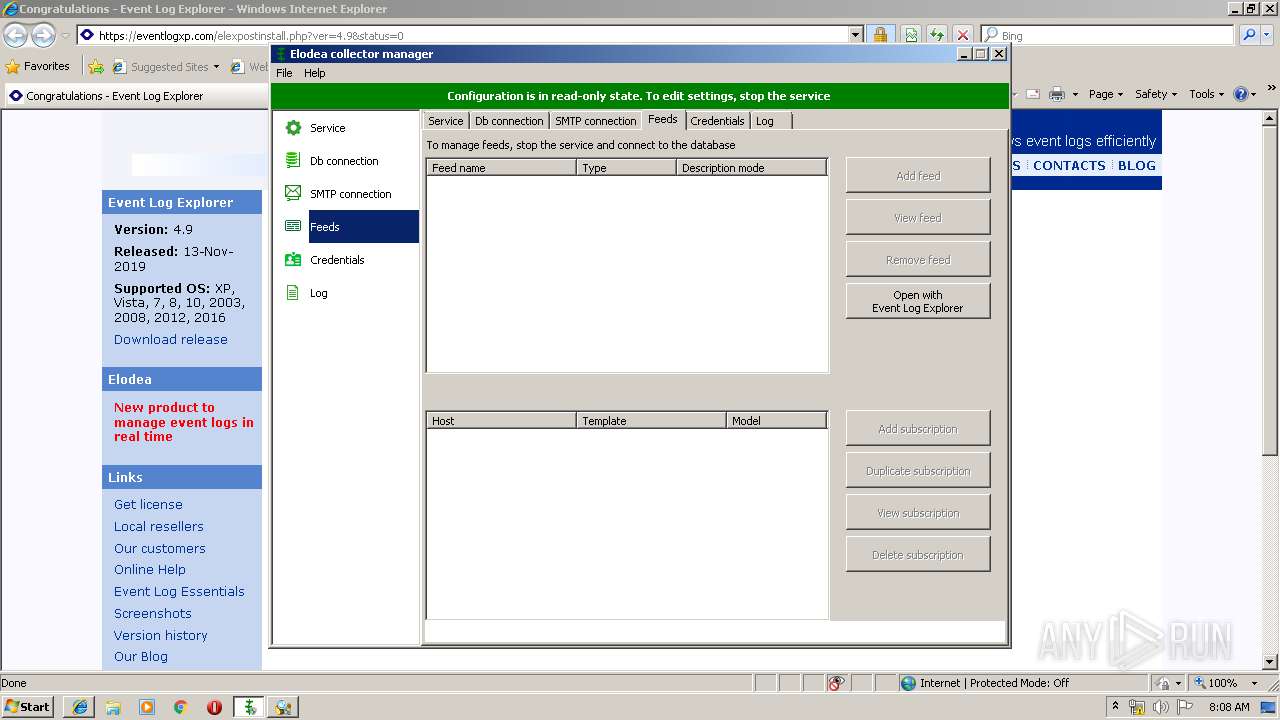This screenshot has height=720, width=1280.
Task: Open the File menu in Elodea
Action: [284, 73]
